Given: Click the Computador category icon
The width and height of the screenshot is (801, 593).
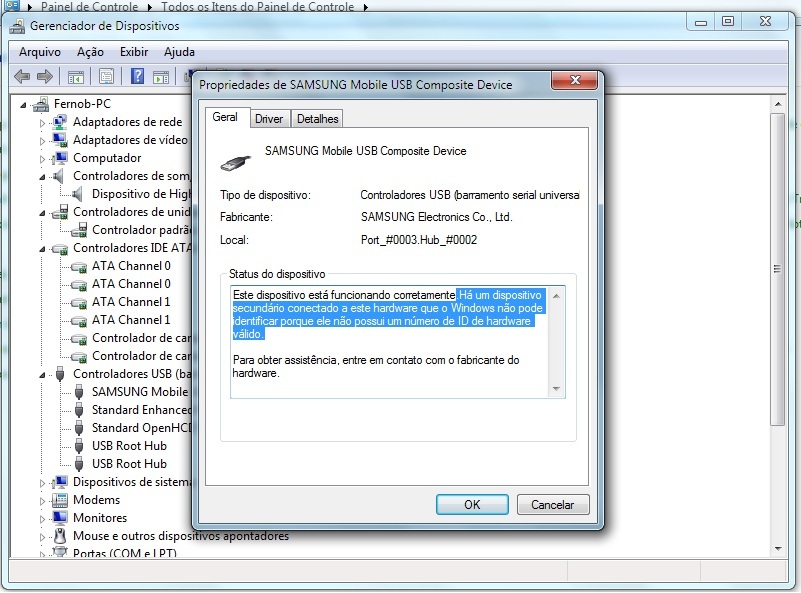Looking at the screenshot, I should pos(60,158).
